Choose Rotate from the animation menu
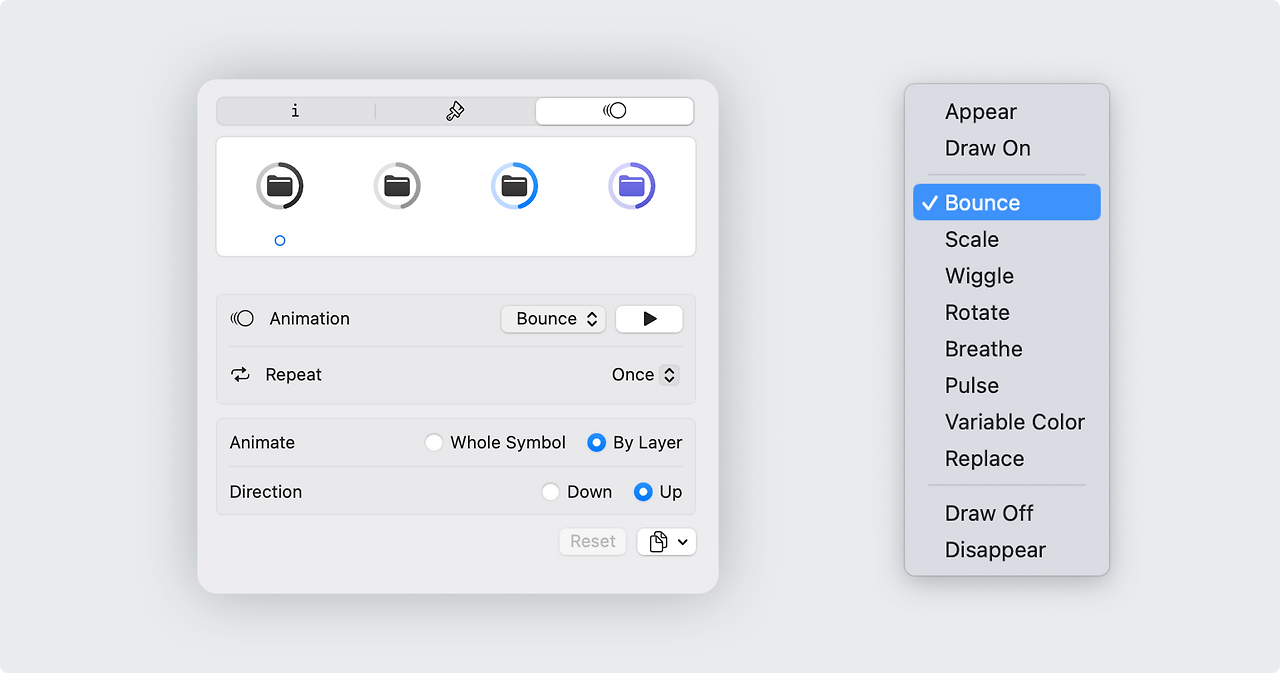The height and width of the screenshot is (673, 1280). click(x=1007, y=313)
